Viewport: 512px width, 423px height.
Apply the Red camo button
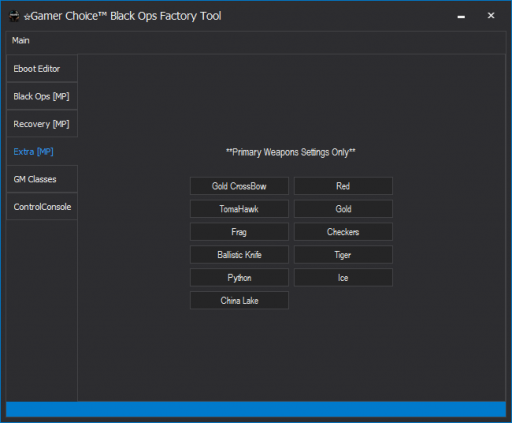click(x=343, y=186)
